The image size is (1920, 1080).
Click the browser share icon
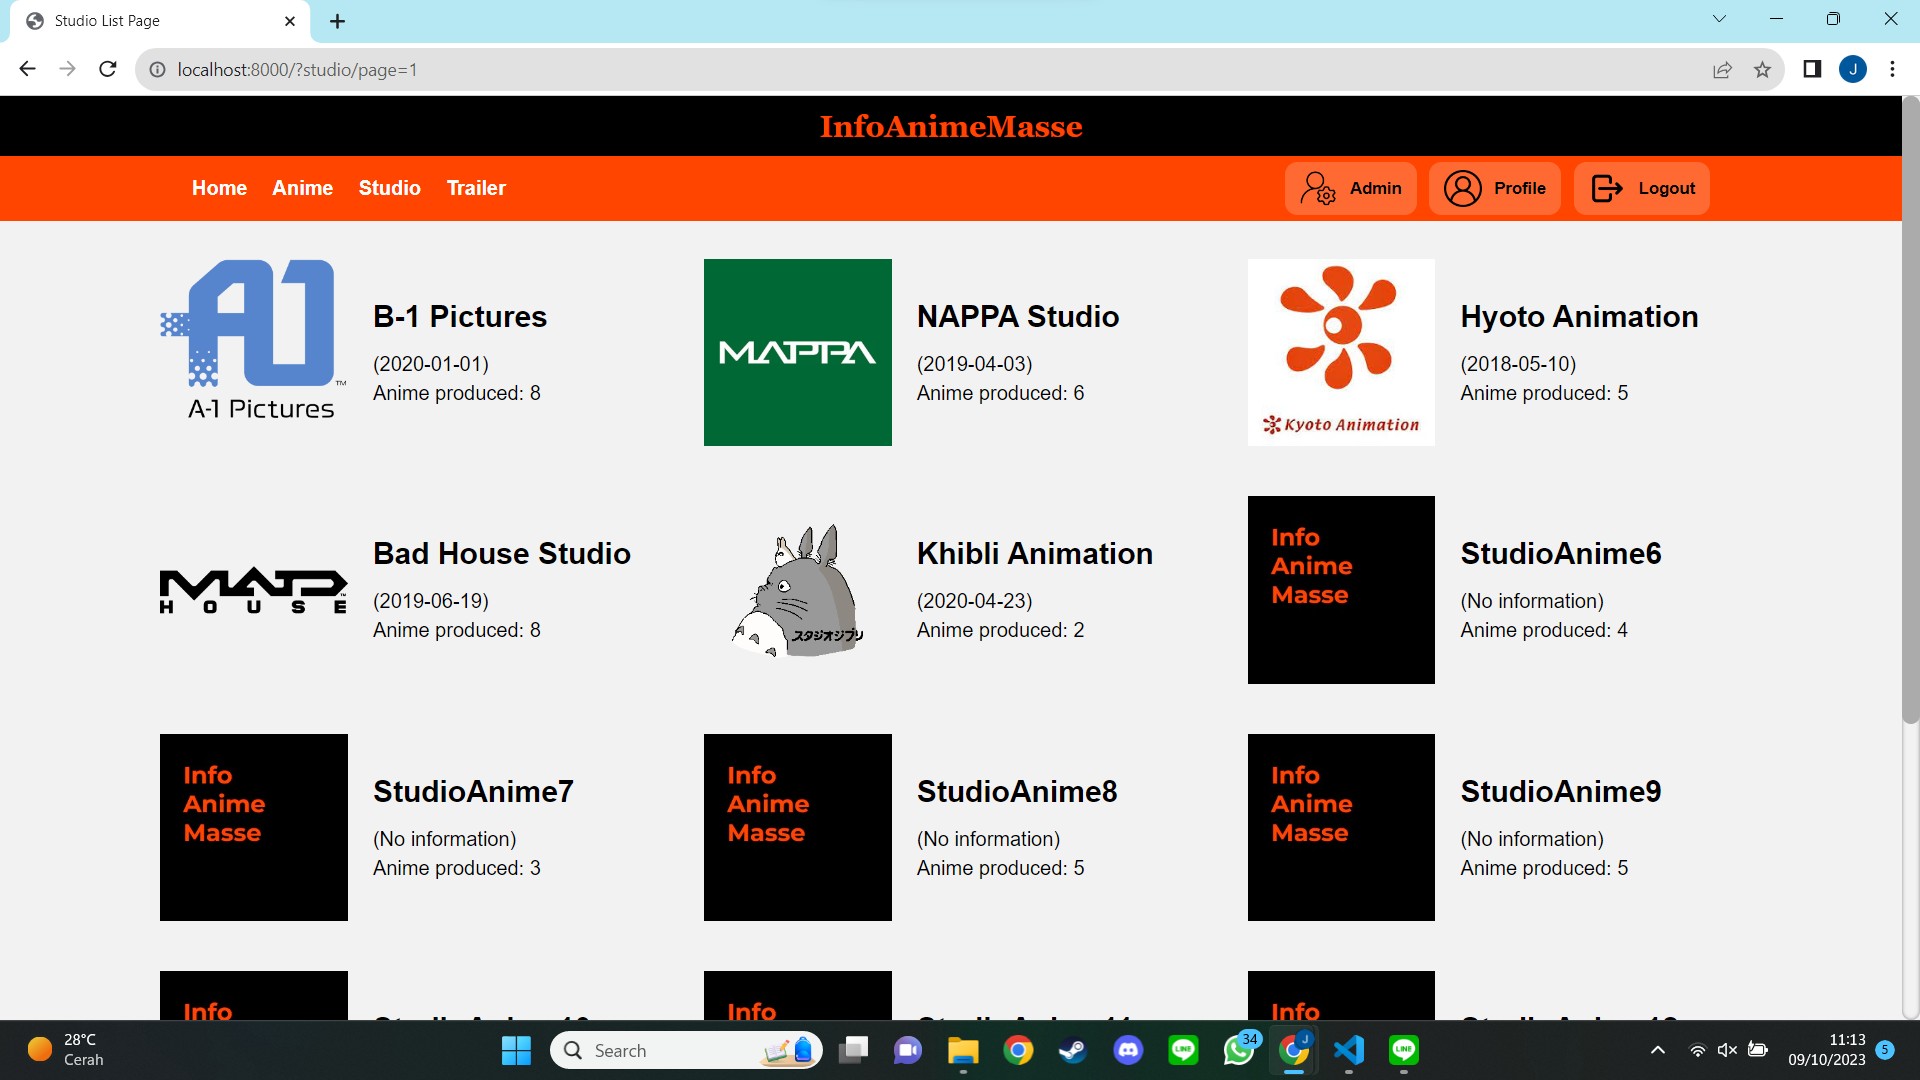[1722, 70]
